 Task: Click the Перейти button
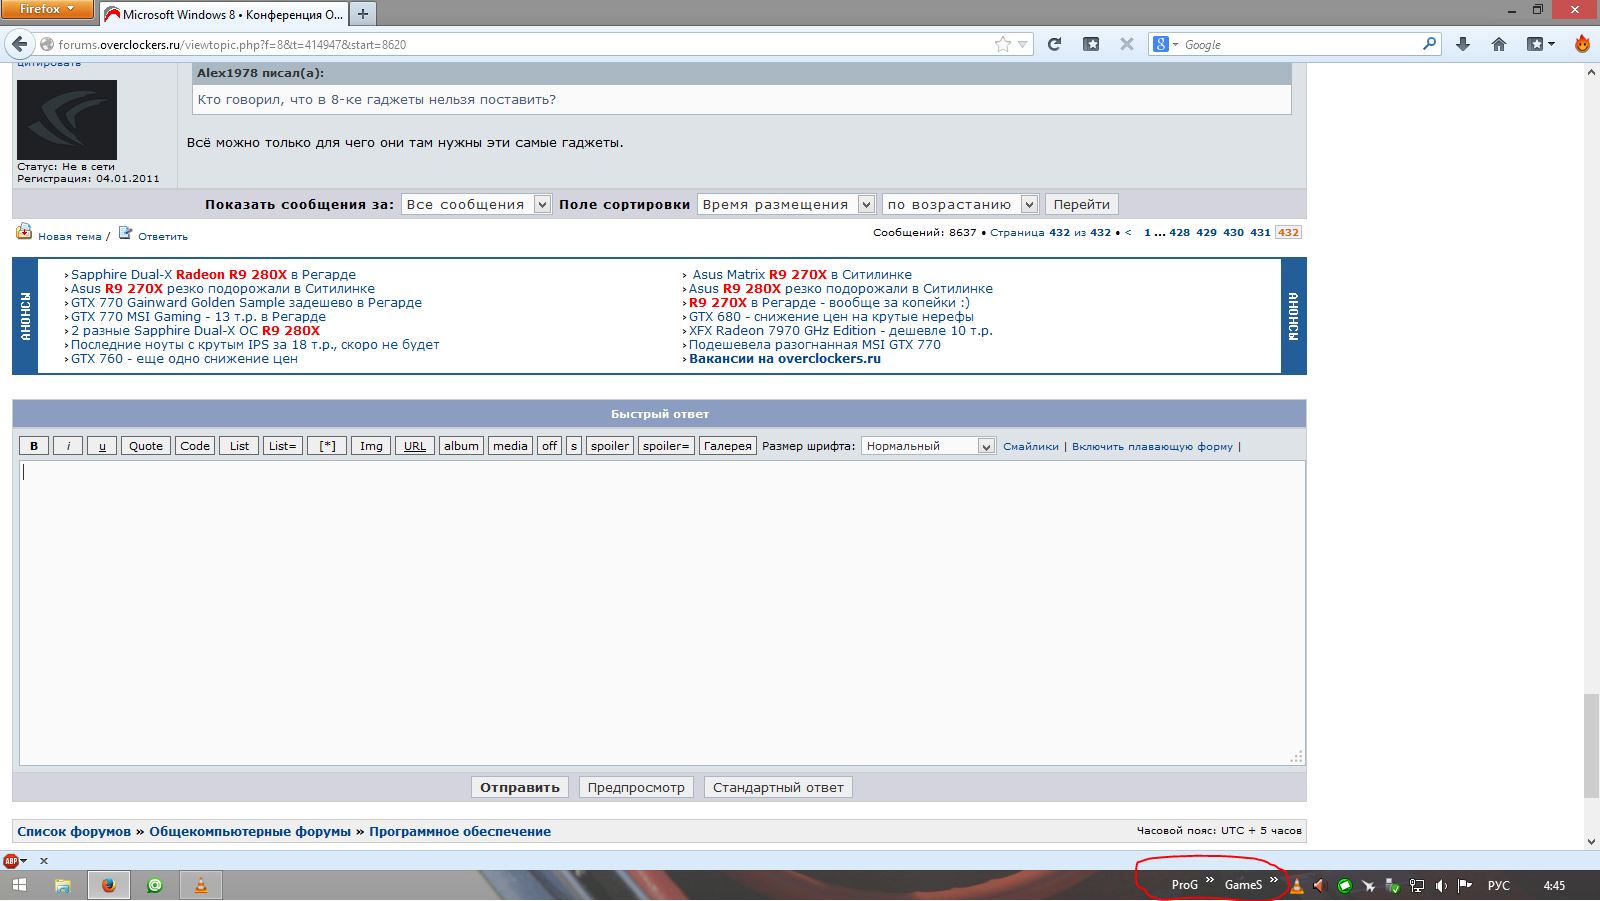pyautogui.click(x=1082, y=204)
